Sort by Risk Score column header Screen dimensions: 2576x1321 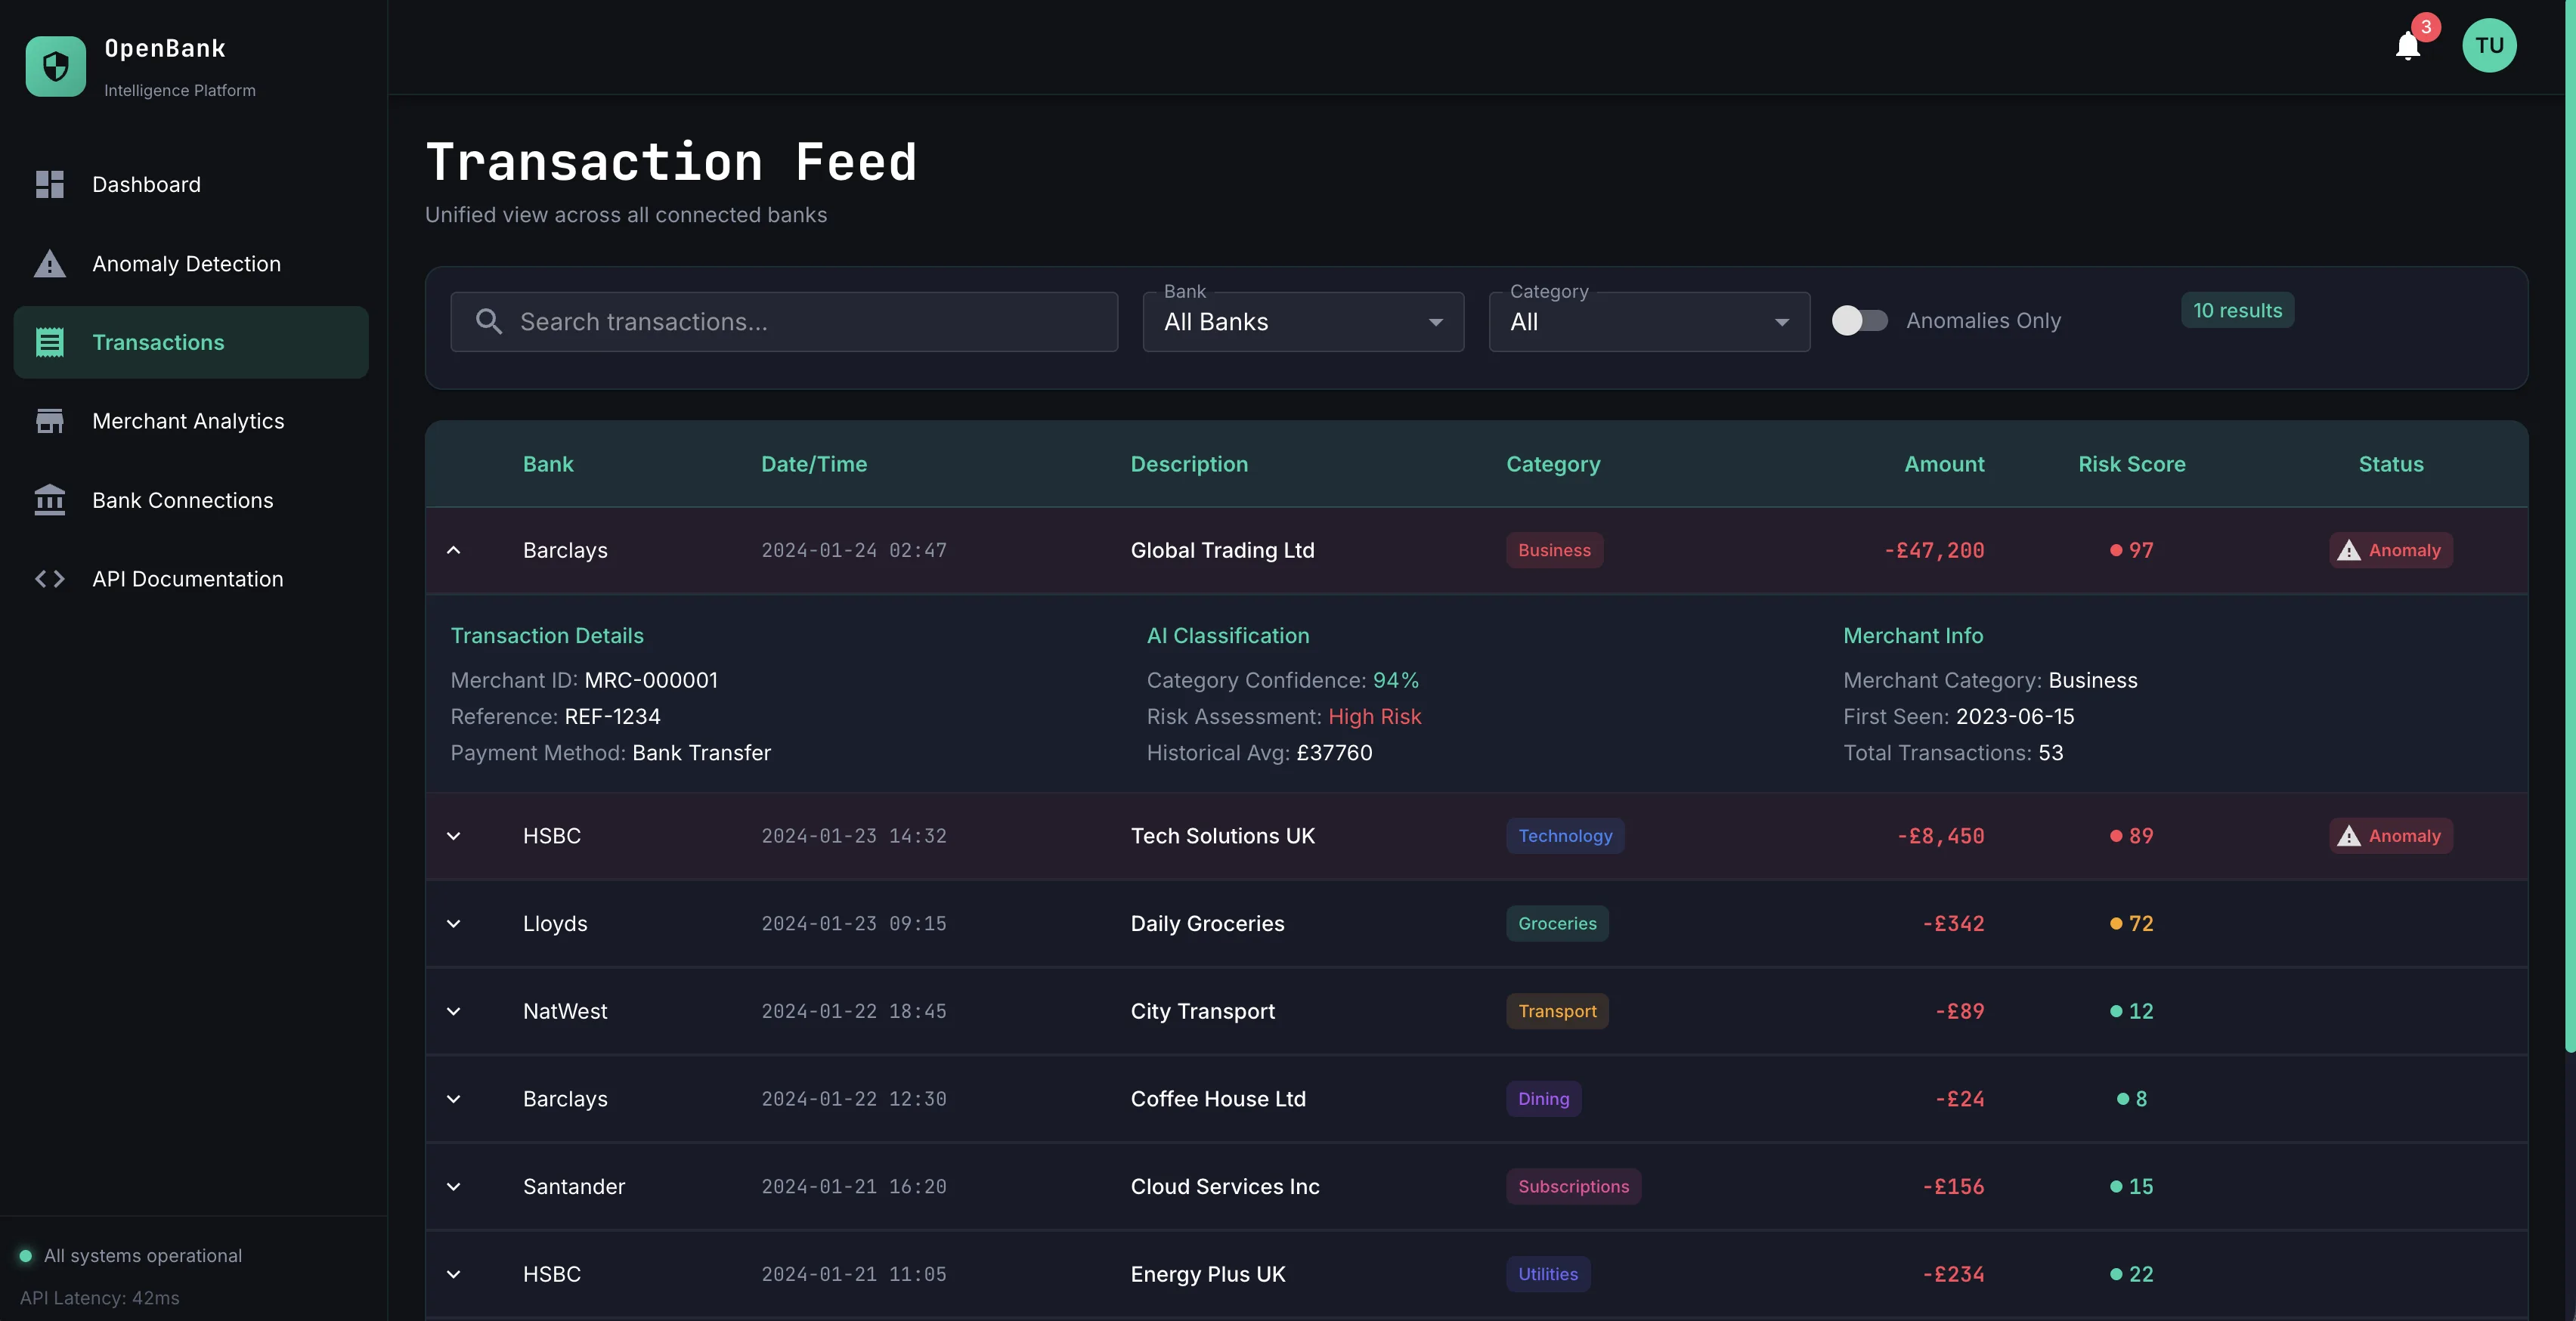point(2132,464)
